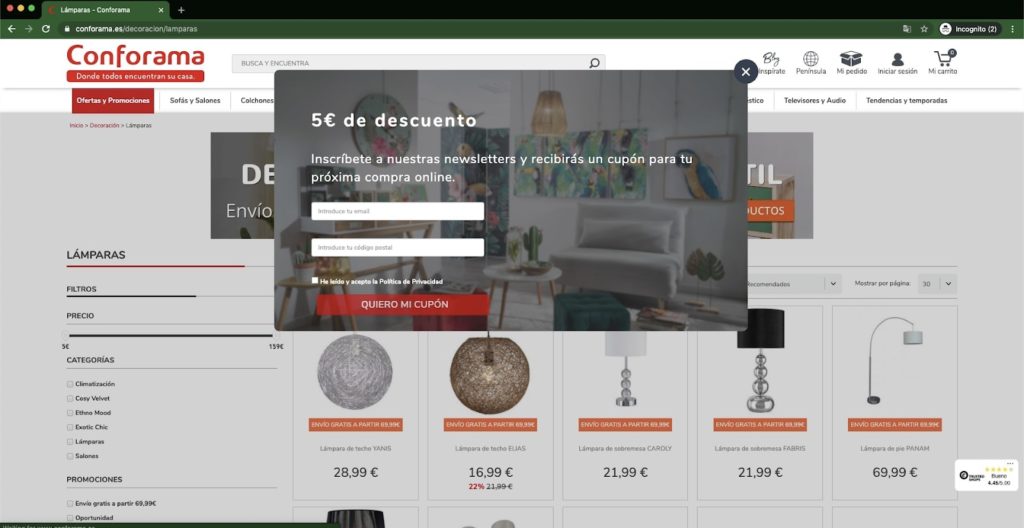Close the 5€ discount popup
1024x528 pixels.
click(745, 72)
